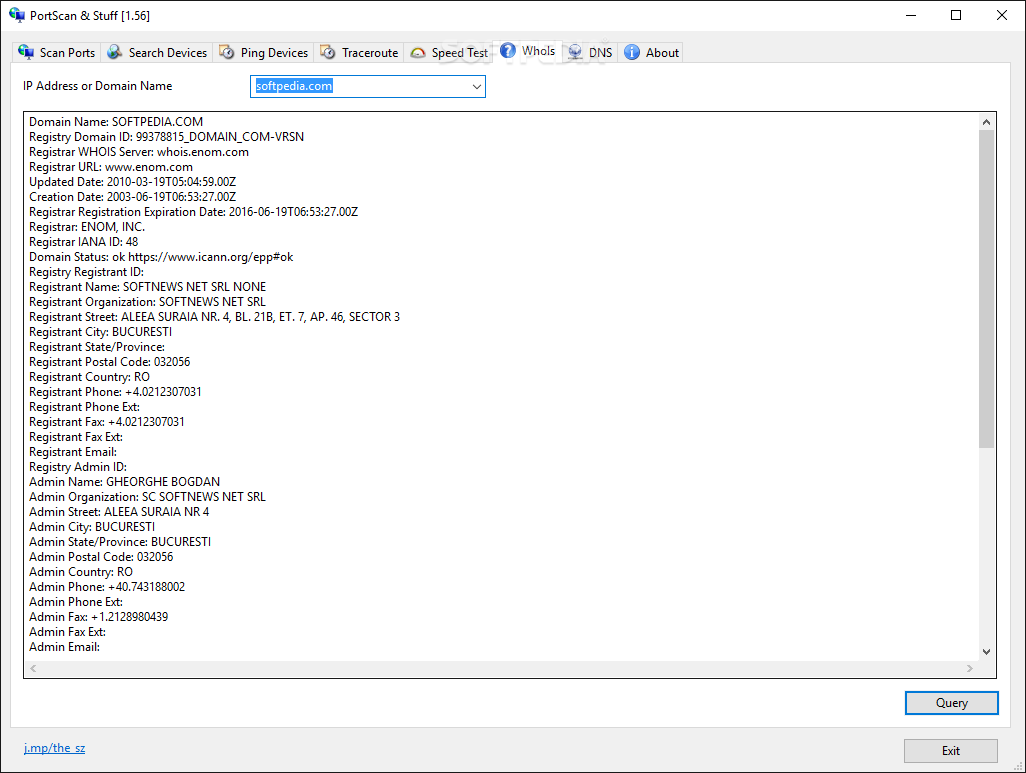Click the 'Updated Date: 2010-03-19' line
The height and width of the screenshot is (773, 1026).
click(x=132, y=182)
